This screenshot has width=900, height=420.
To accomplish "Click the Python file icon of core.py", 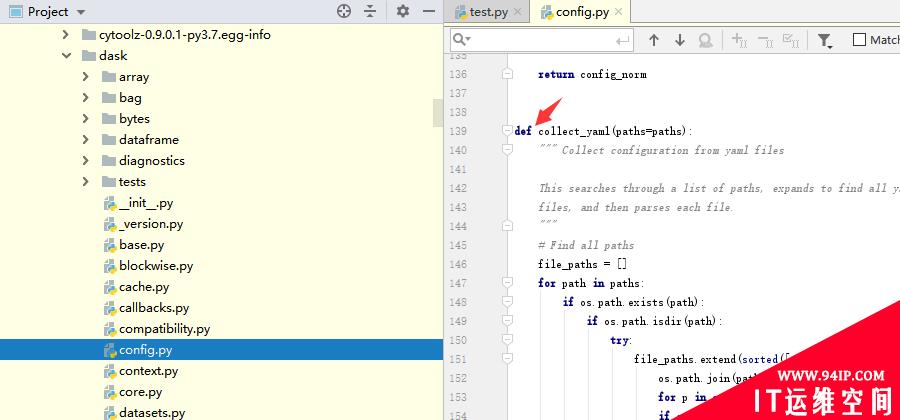I will click(110, 392).
